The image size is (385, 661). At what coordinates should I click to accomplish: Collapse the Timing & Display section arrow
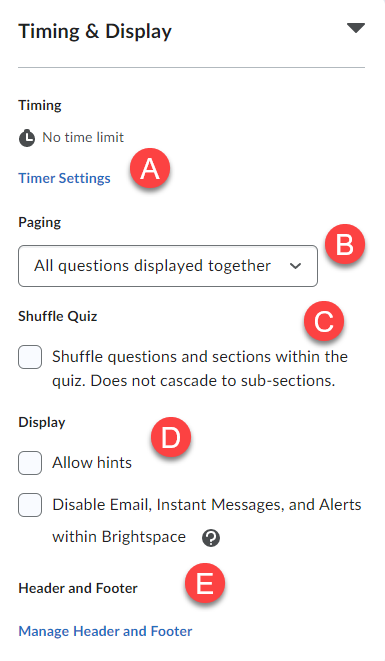pyautogui.click(x=355, y=28)
